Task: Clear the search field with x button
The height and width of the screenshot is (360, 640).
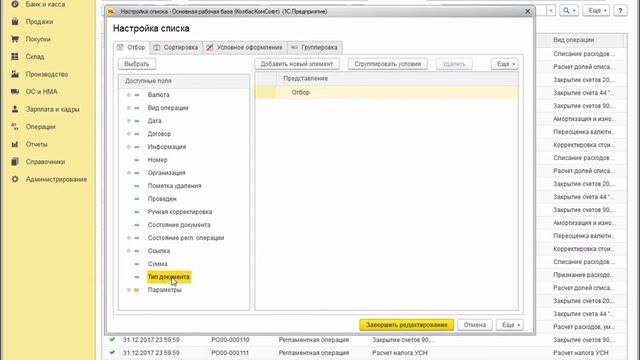Action: tap(551, 11)
